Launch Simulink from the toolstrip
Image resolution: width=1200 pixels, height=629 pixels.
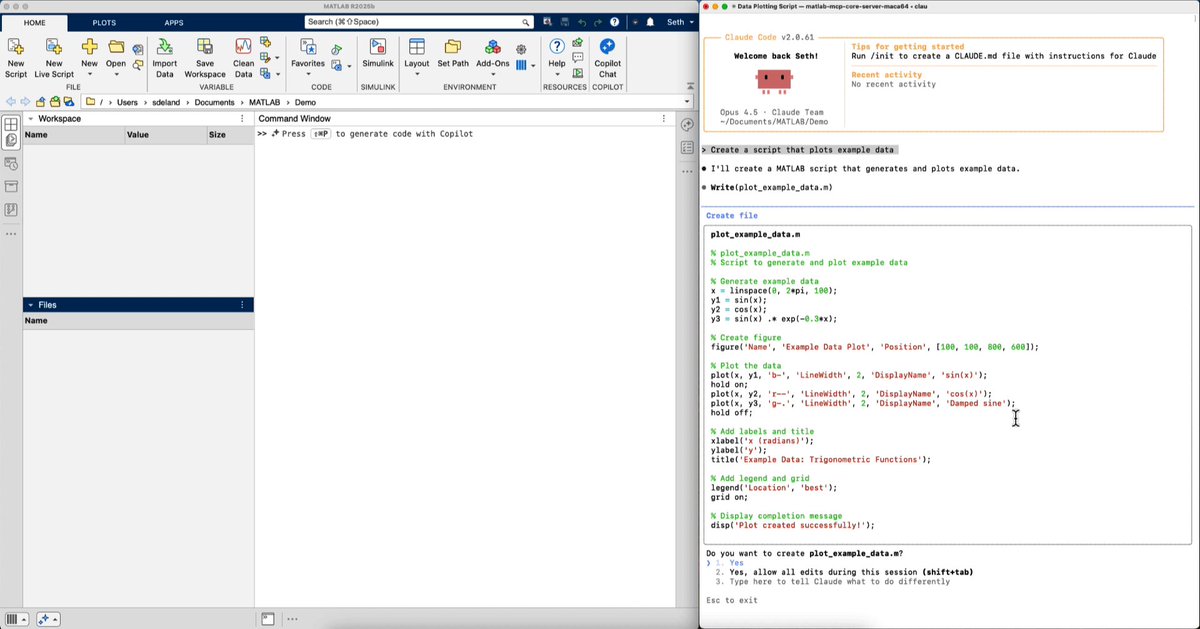click(378, 52)
